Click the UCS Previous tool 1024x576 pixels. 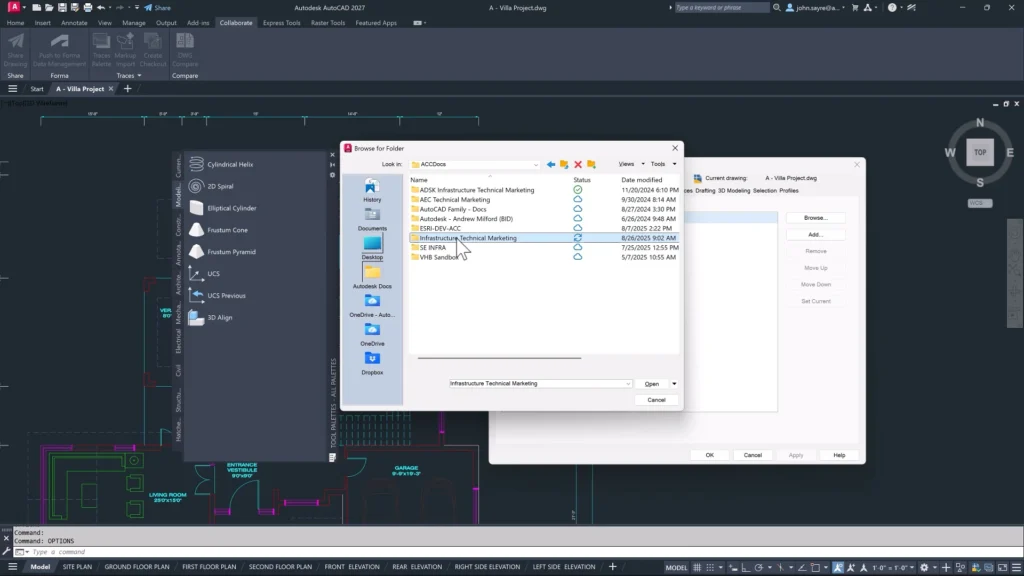pyautogui.click(x=217, y=296)
